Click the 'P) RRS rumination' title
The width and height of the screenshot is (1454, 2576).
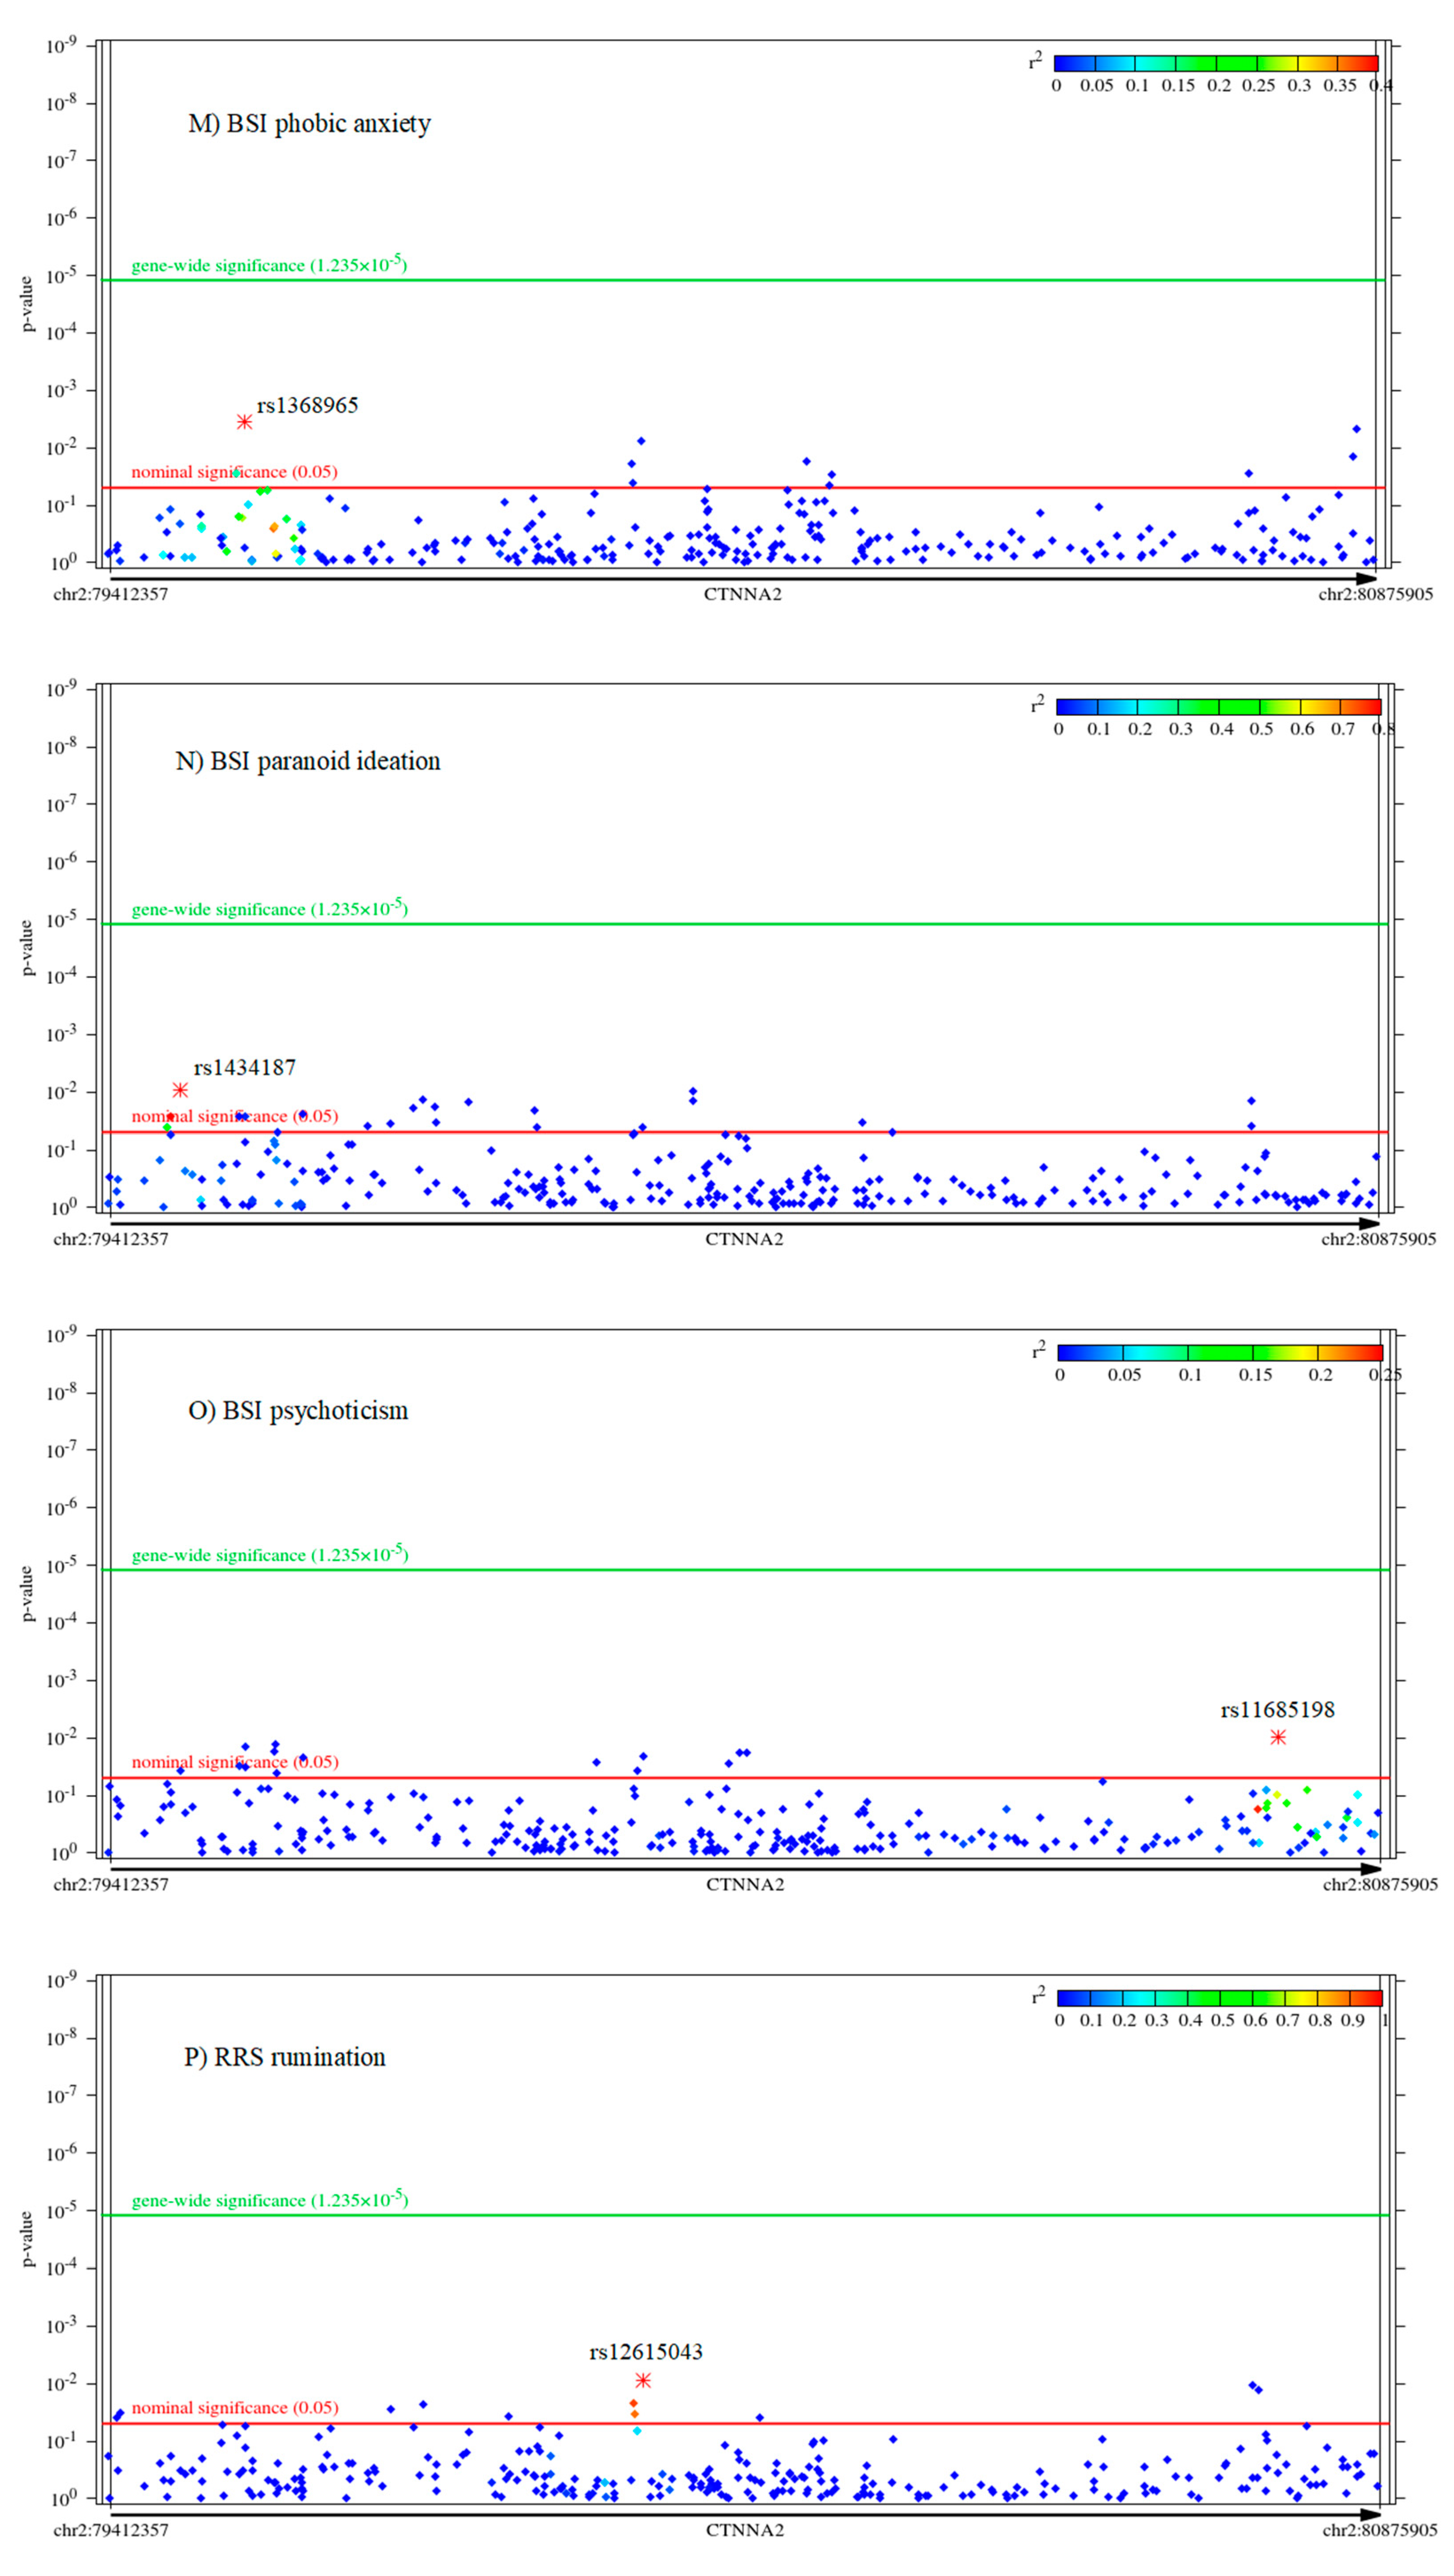tap(285, 2057)
